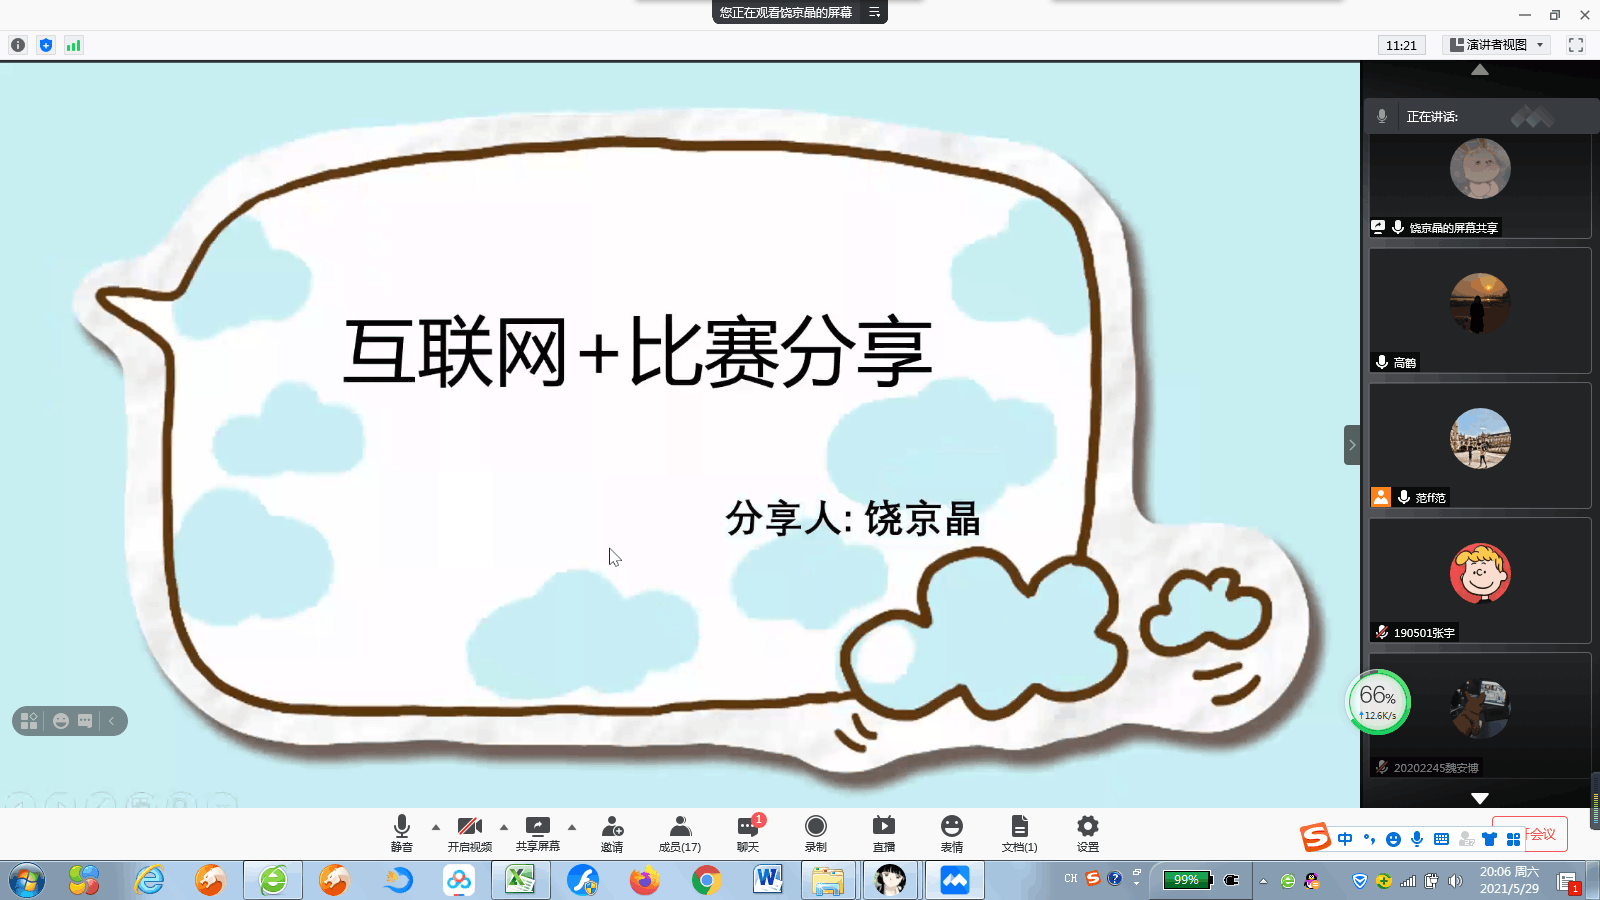This screenshot has width=1600, height=900.
Task: Open the members list 成员(17)
Action: point(680,832)
